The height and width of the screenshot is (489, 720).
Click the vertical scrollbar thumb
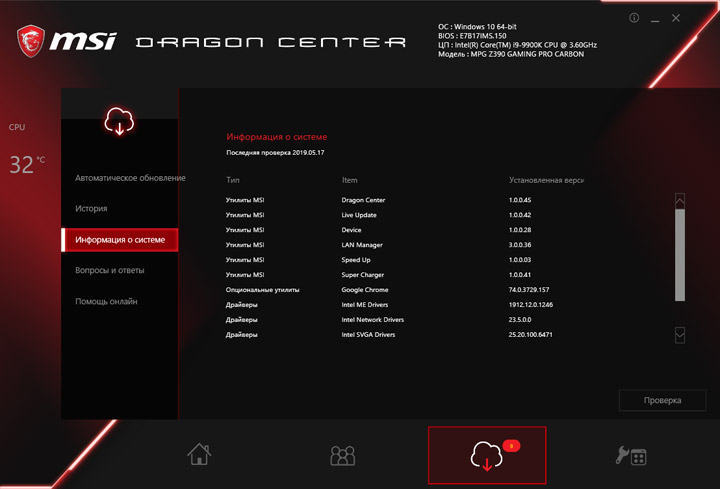point(680,255)
